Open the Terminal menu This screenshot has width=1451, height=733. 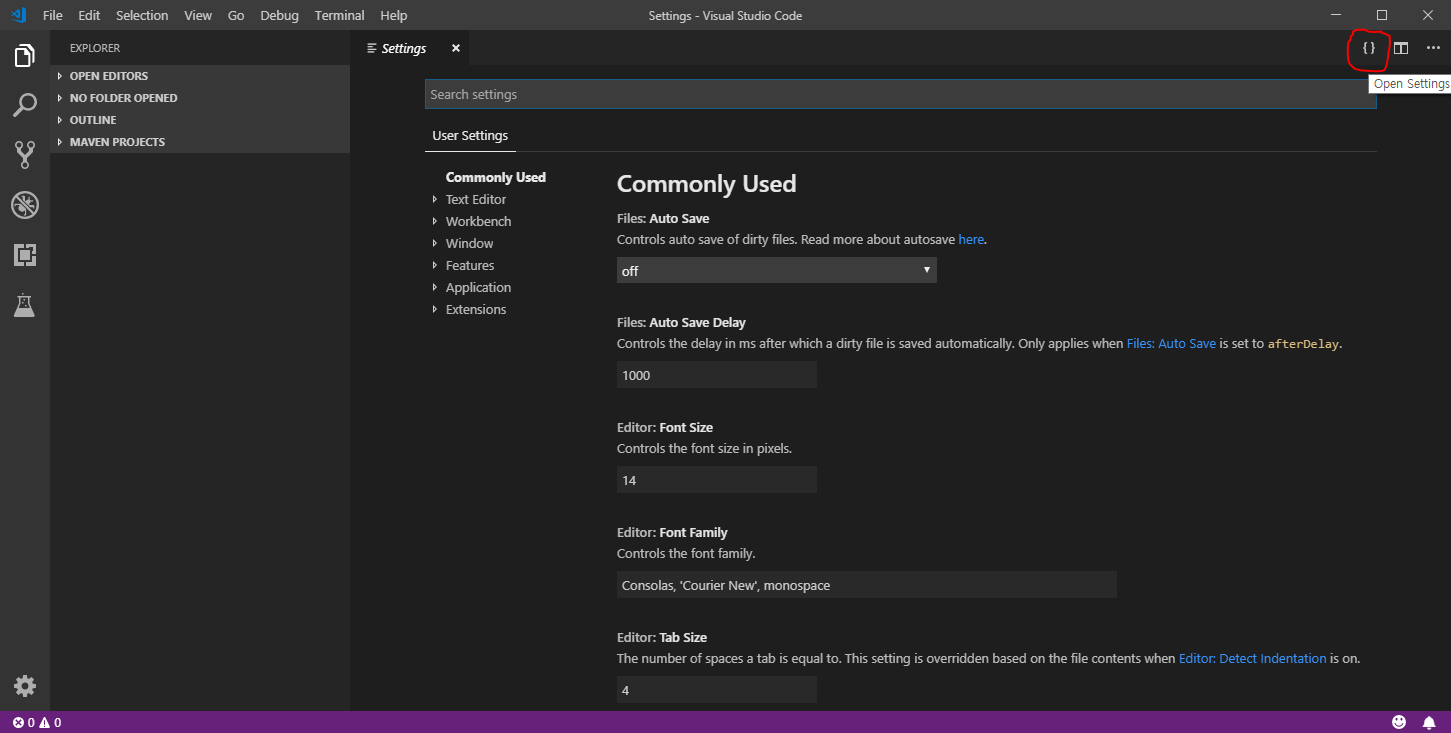pos(339,16)
